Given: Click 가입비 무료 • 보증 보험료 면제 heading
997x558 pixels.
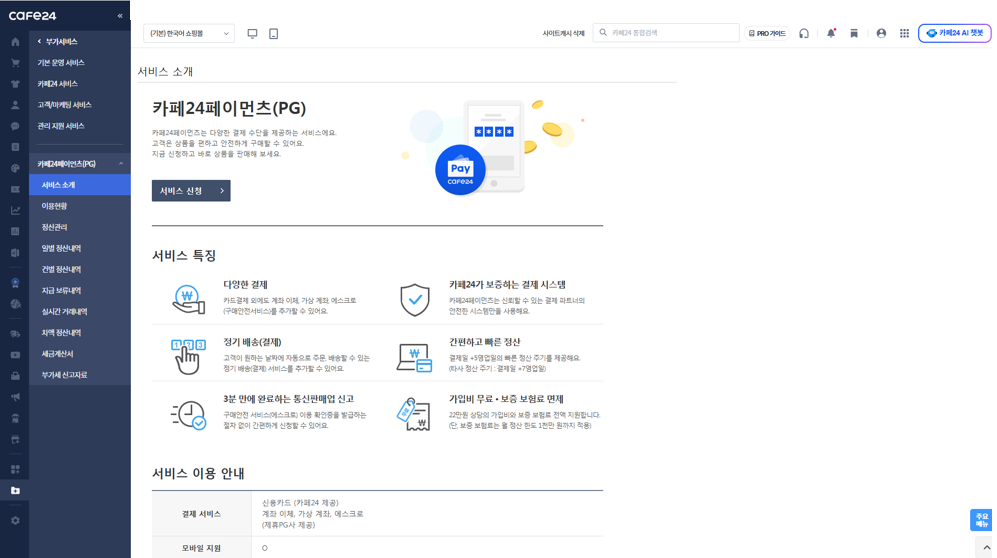Looking at the screenshot, I should tap(506, 399).
